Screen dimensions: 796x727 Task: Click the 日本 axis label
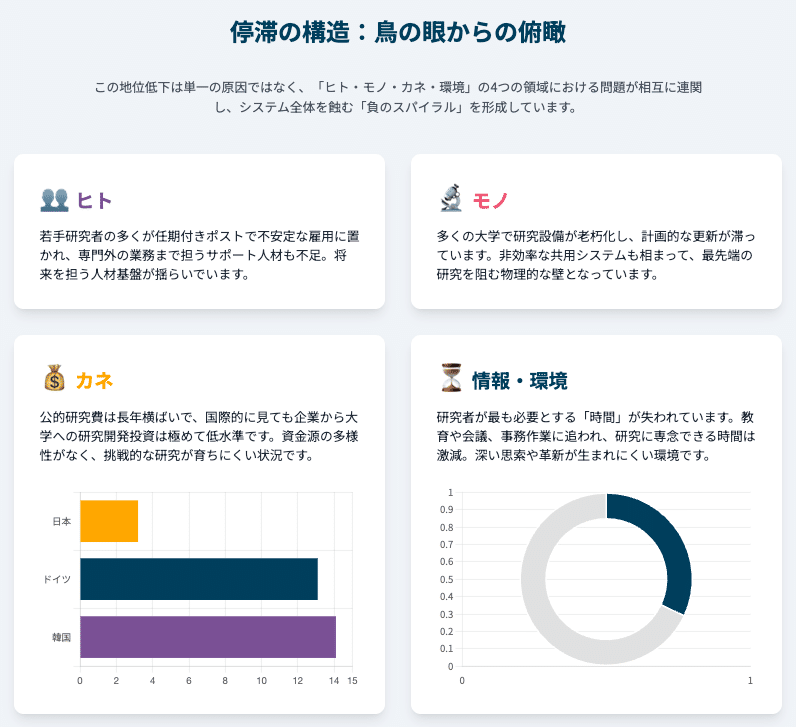point(62,521)
